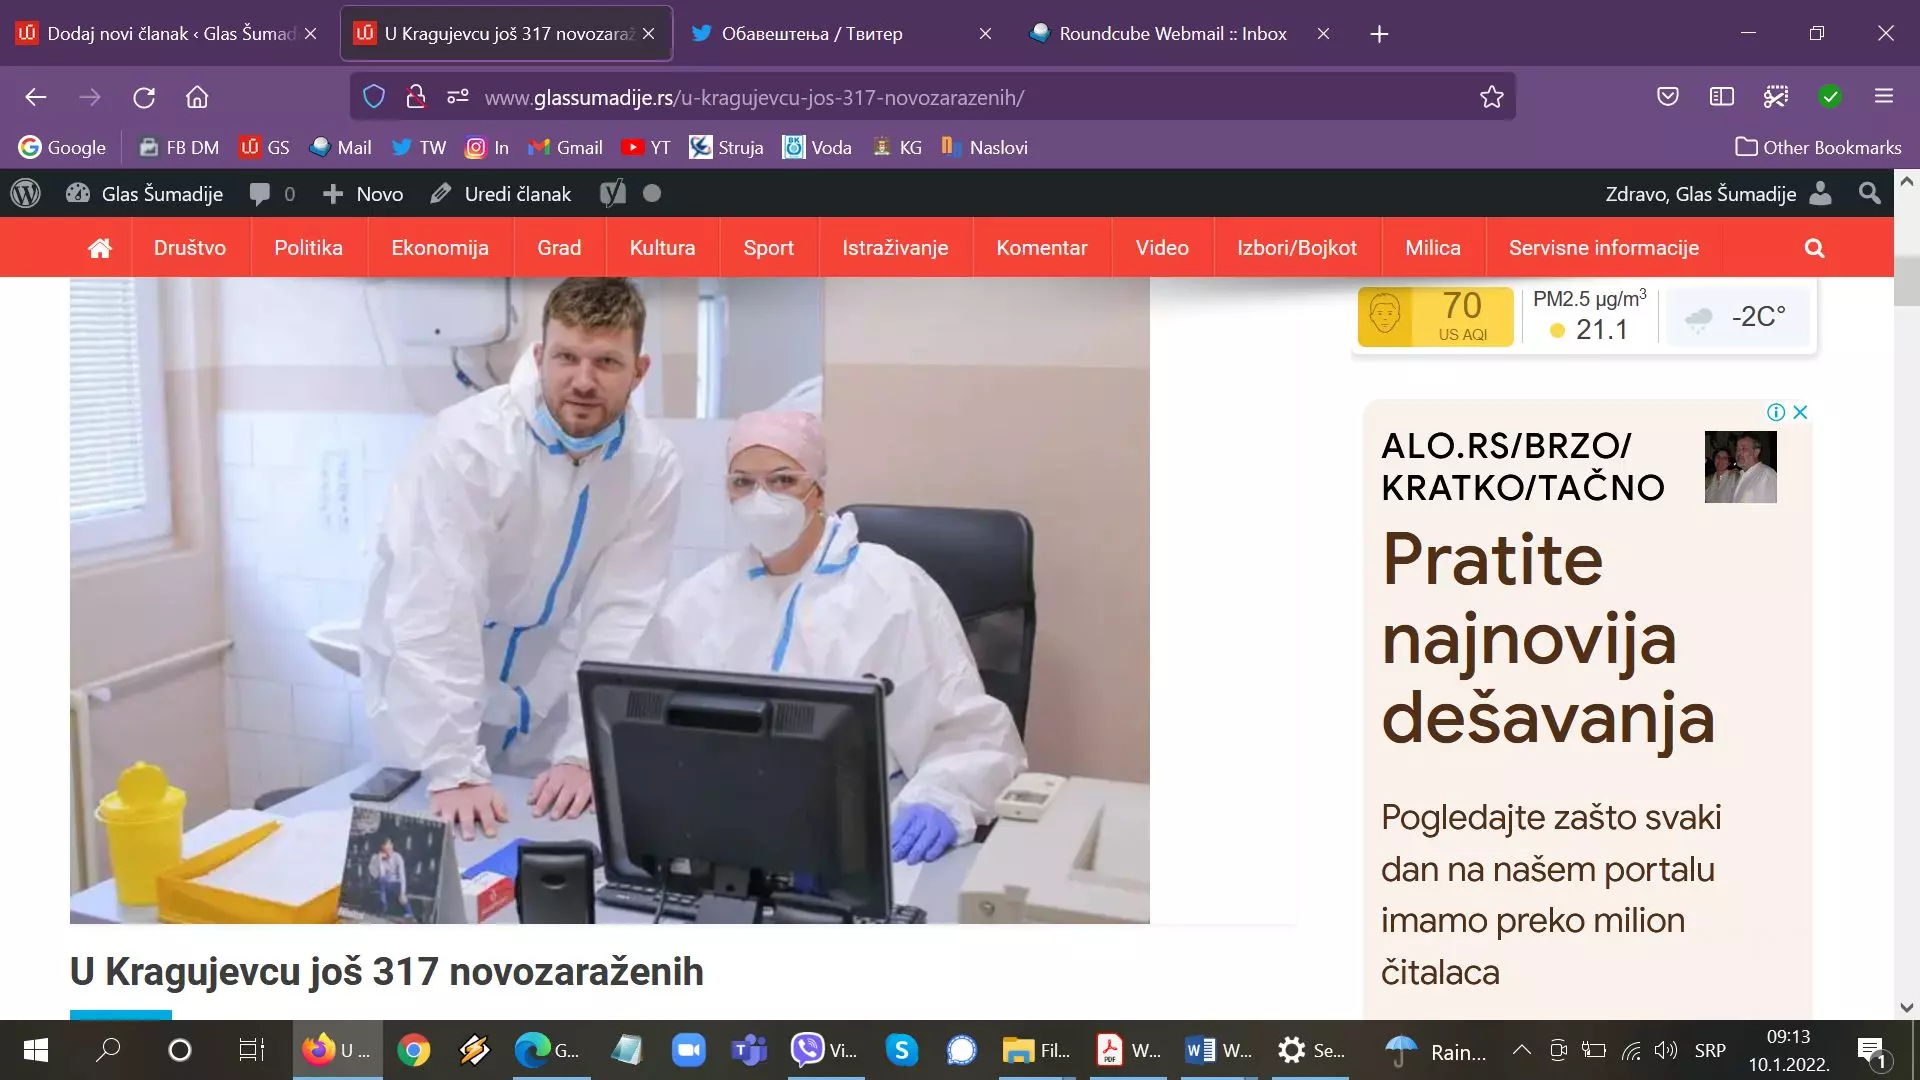This screenshot has width=1920, height=1080.
Task: Show hidden system tray icons chevron
Action: pyautogui.click(x=1521, y=1050)
